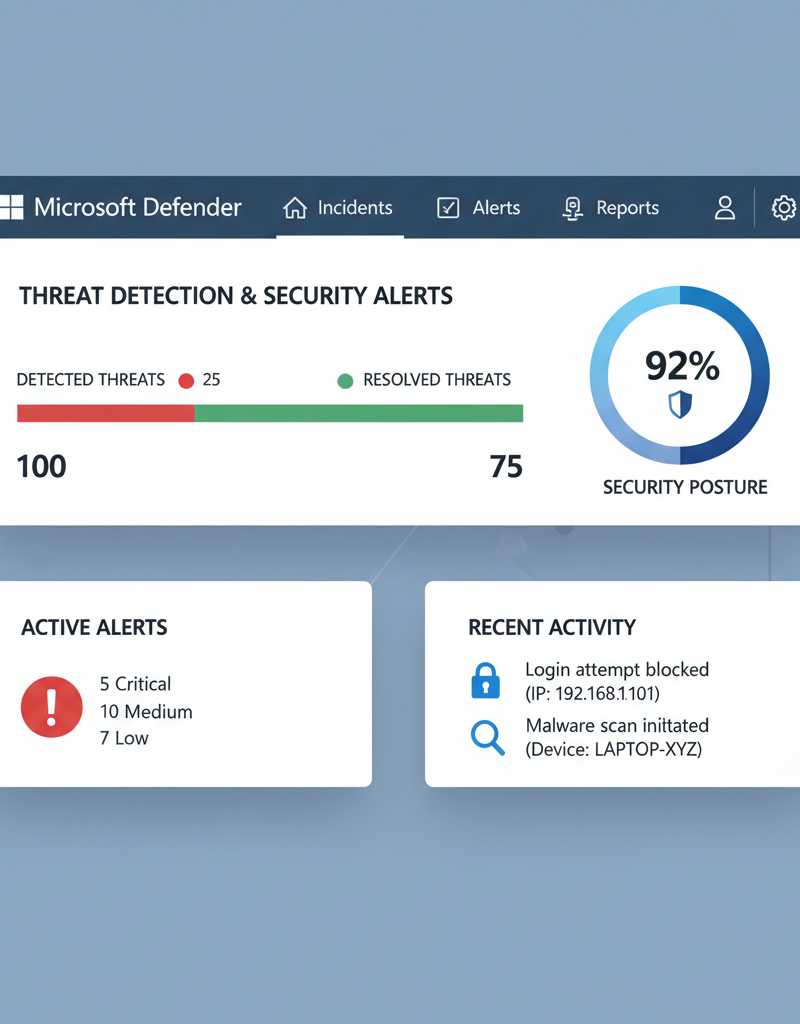
Task: Click the large 100 total value
Action: (x=41, y=466)
